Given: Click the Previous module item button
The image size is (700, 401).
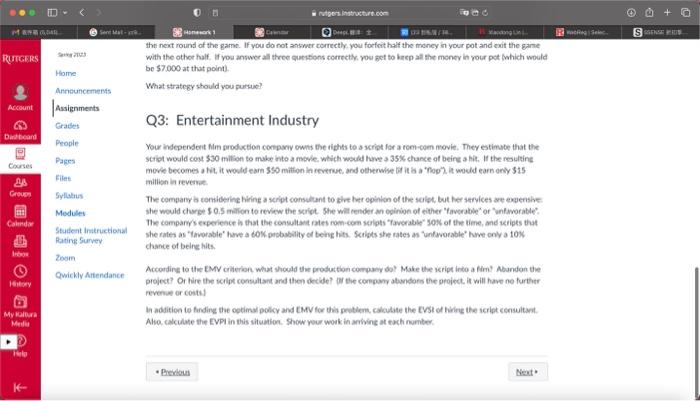Looking at the screenshot, I should pos(172,372).
